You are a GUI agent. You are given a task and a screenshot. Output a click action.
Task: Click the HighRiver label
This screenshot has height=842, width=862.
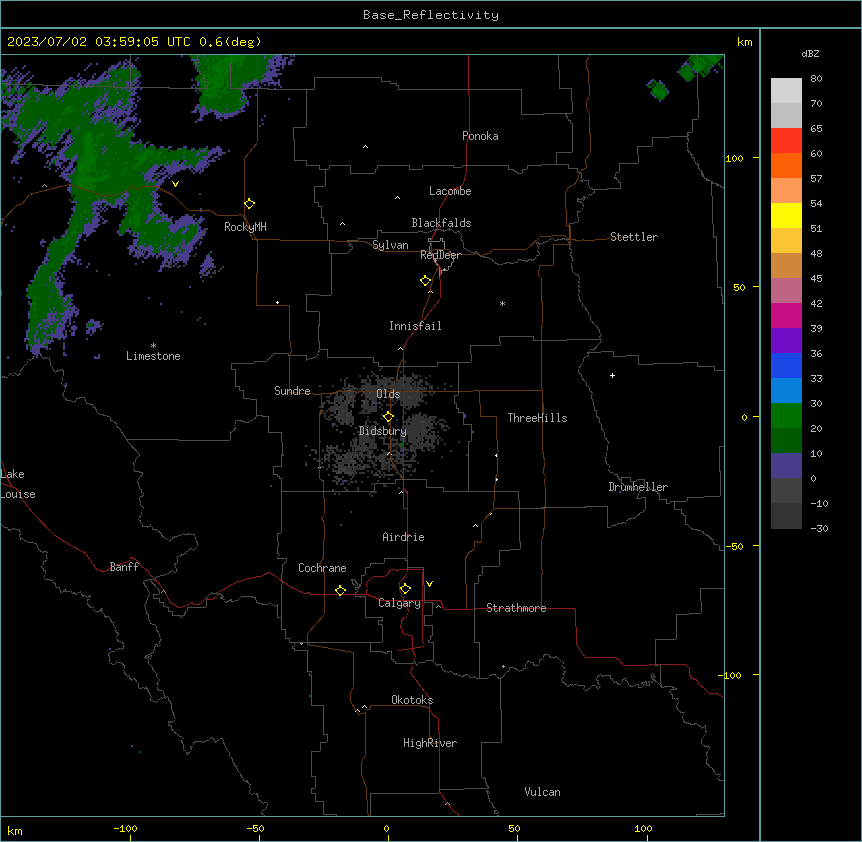[x=430, y=743]
